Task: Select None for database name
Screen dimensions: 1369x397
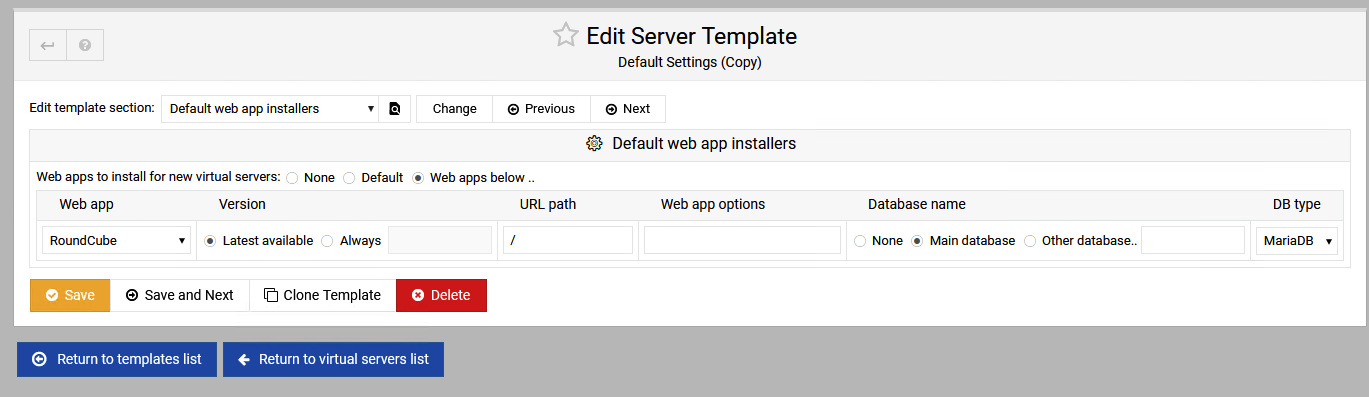Action: 860,241
